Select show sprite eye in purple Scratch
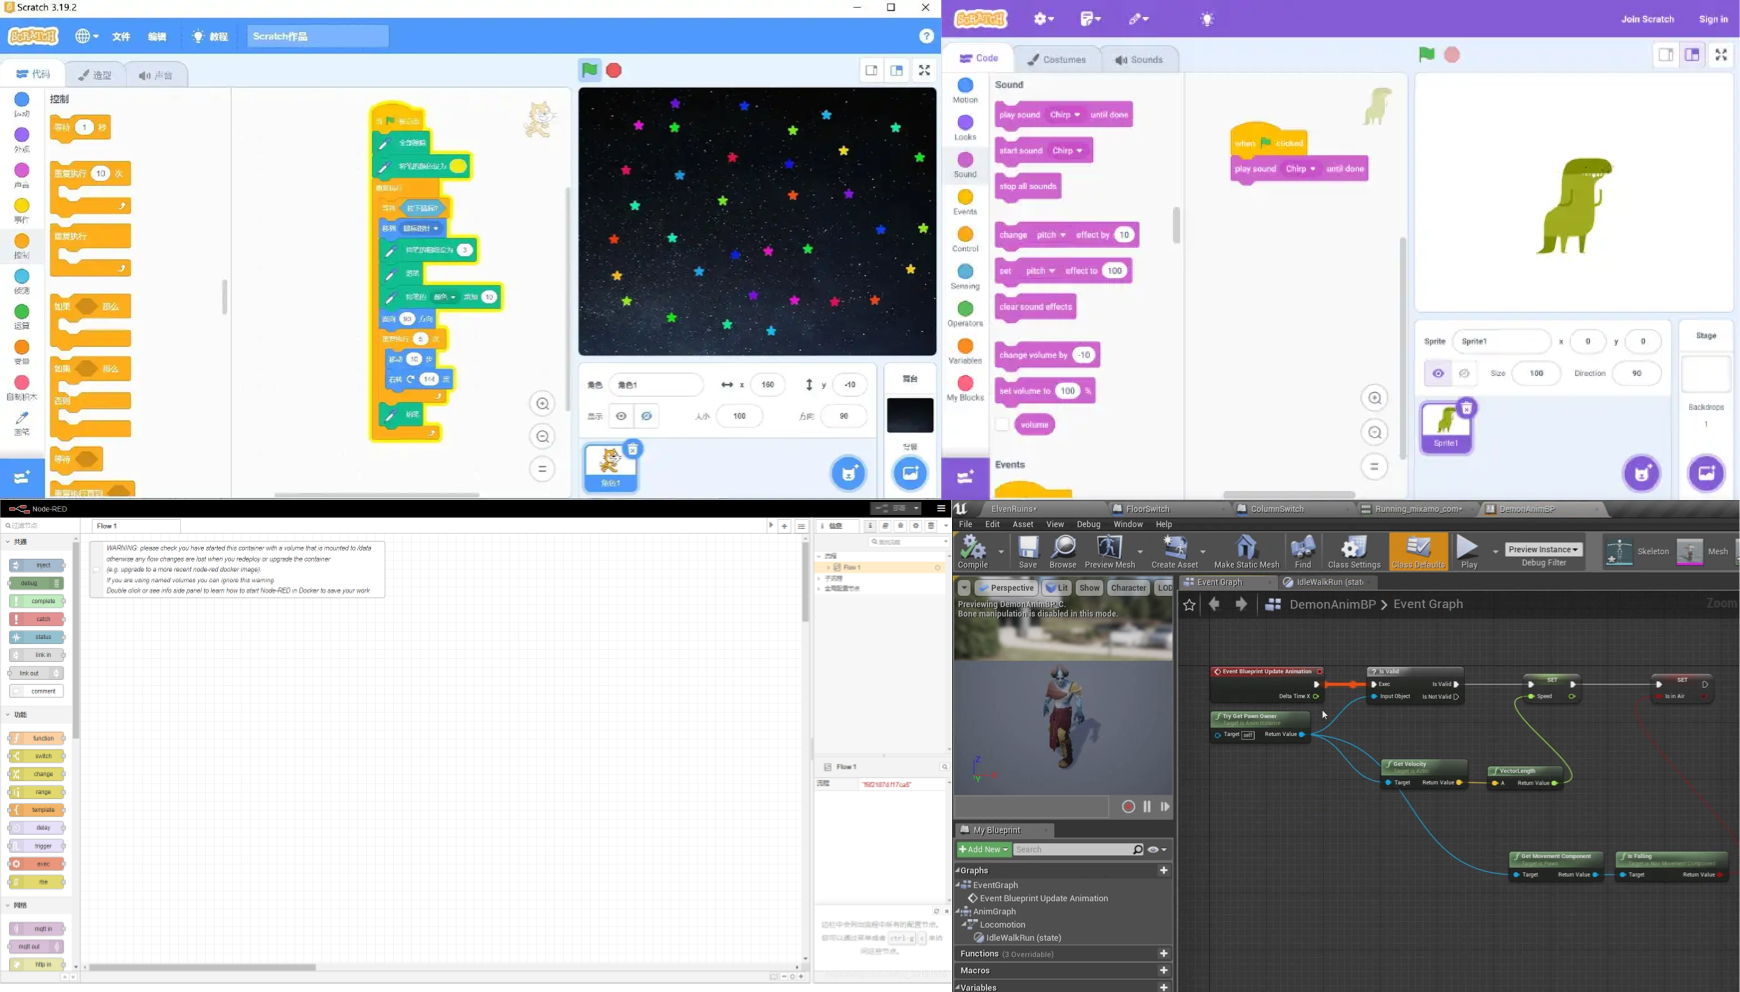Image resolution: width=1740 pixels, height=992 pixels. (1438, 373)
